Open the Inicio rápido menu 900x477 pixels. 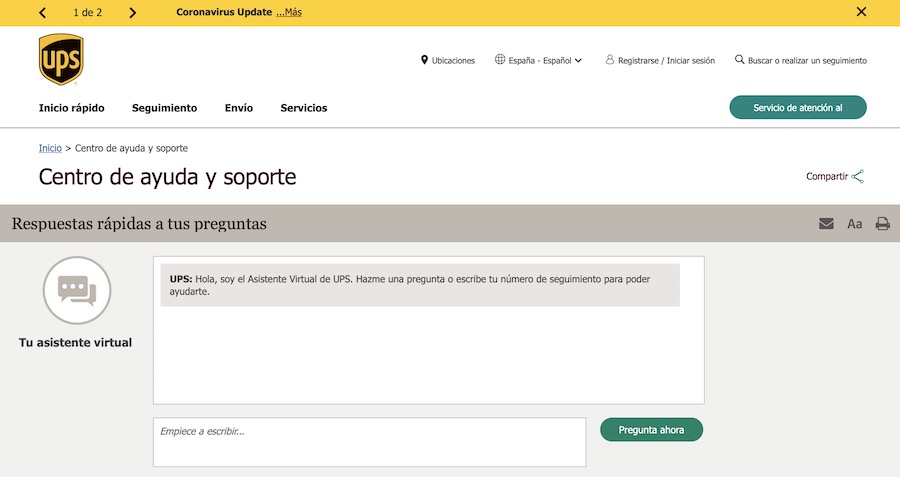click(71, 108)
